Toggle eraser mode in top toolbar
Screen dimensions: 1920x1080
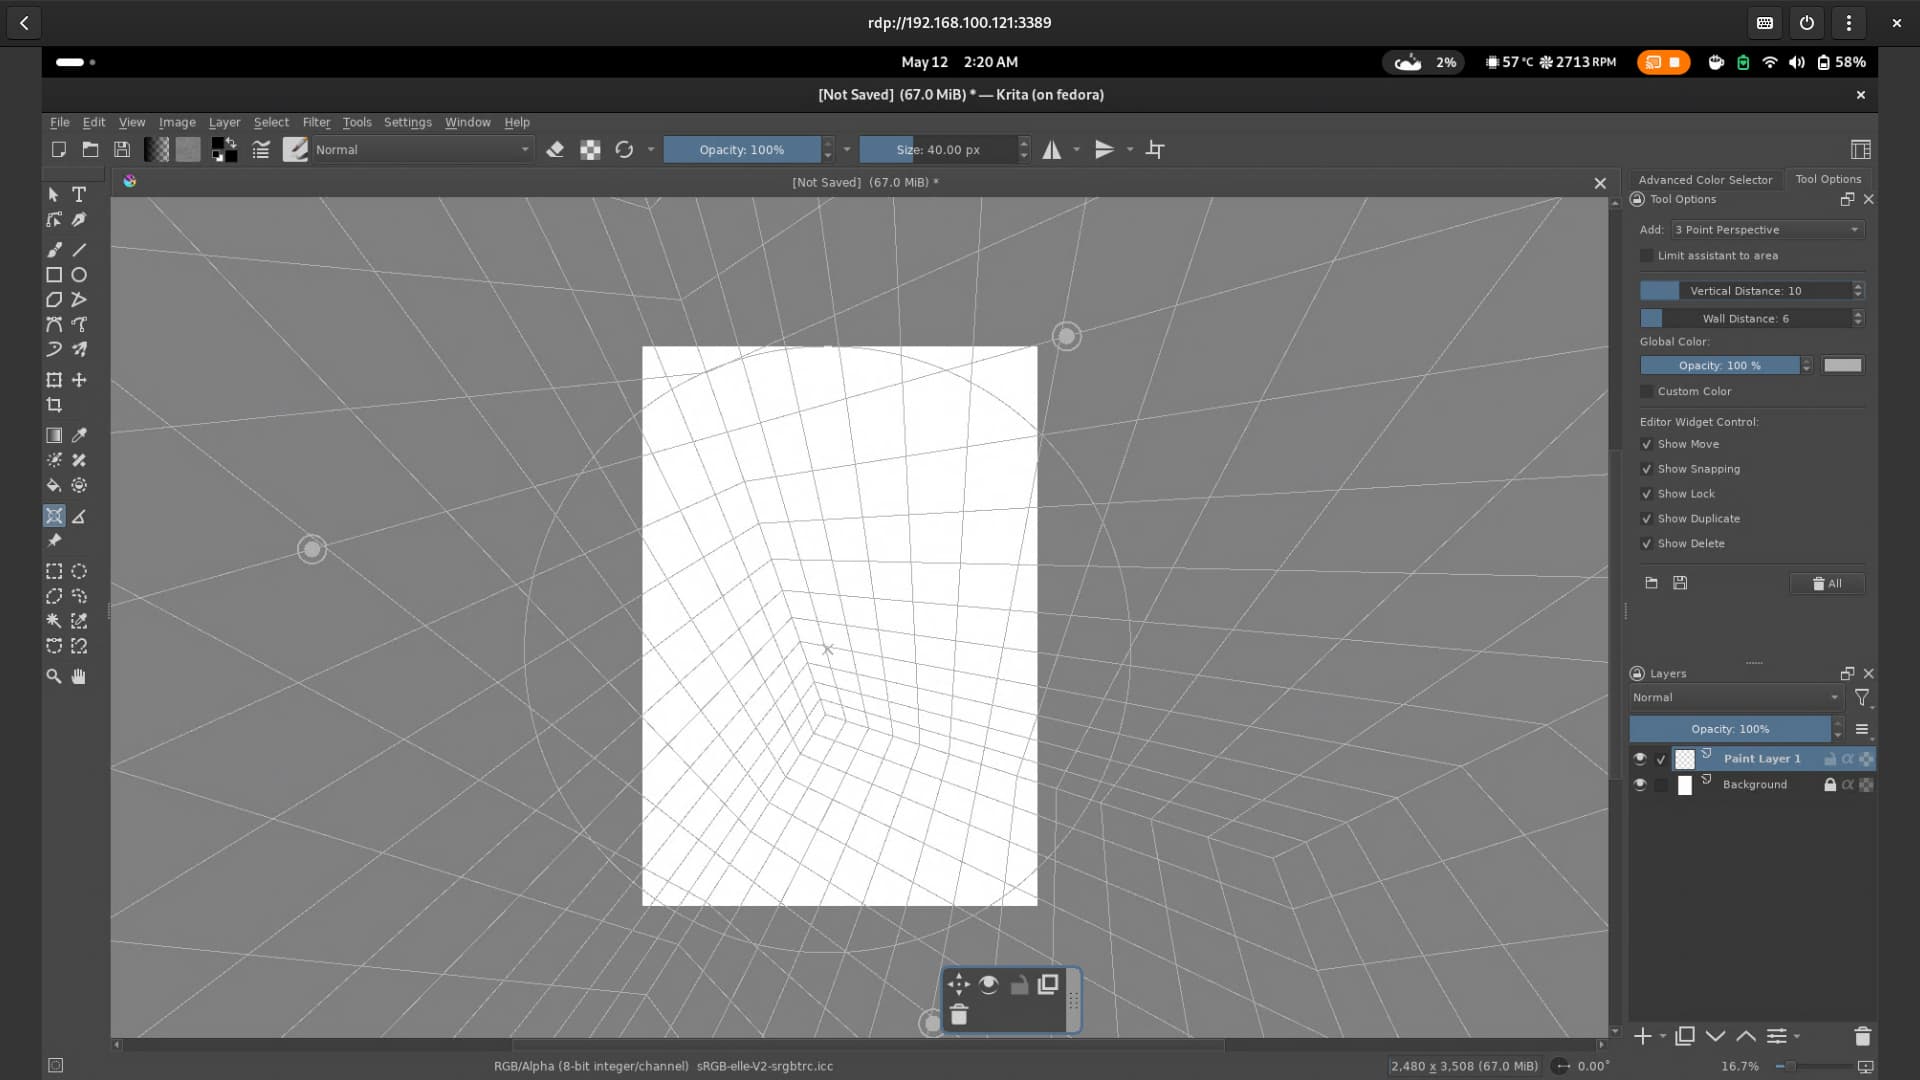point(555,150)
